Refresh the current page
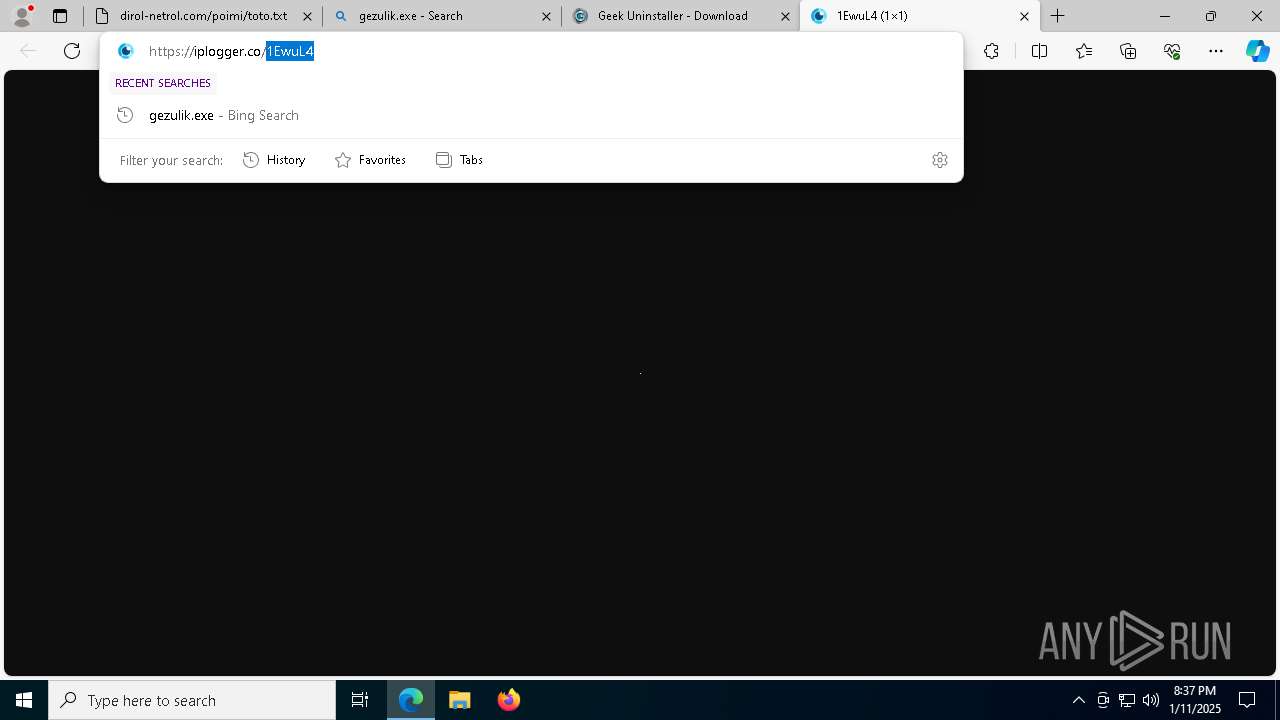1280x720 pixels. click(72, 51)
